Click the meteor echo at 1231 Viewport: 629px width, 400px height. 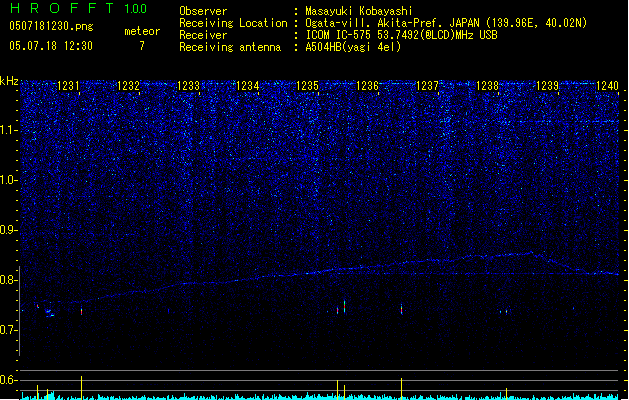click(x=81, y=311)
